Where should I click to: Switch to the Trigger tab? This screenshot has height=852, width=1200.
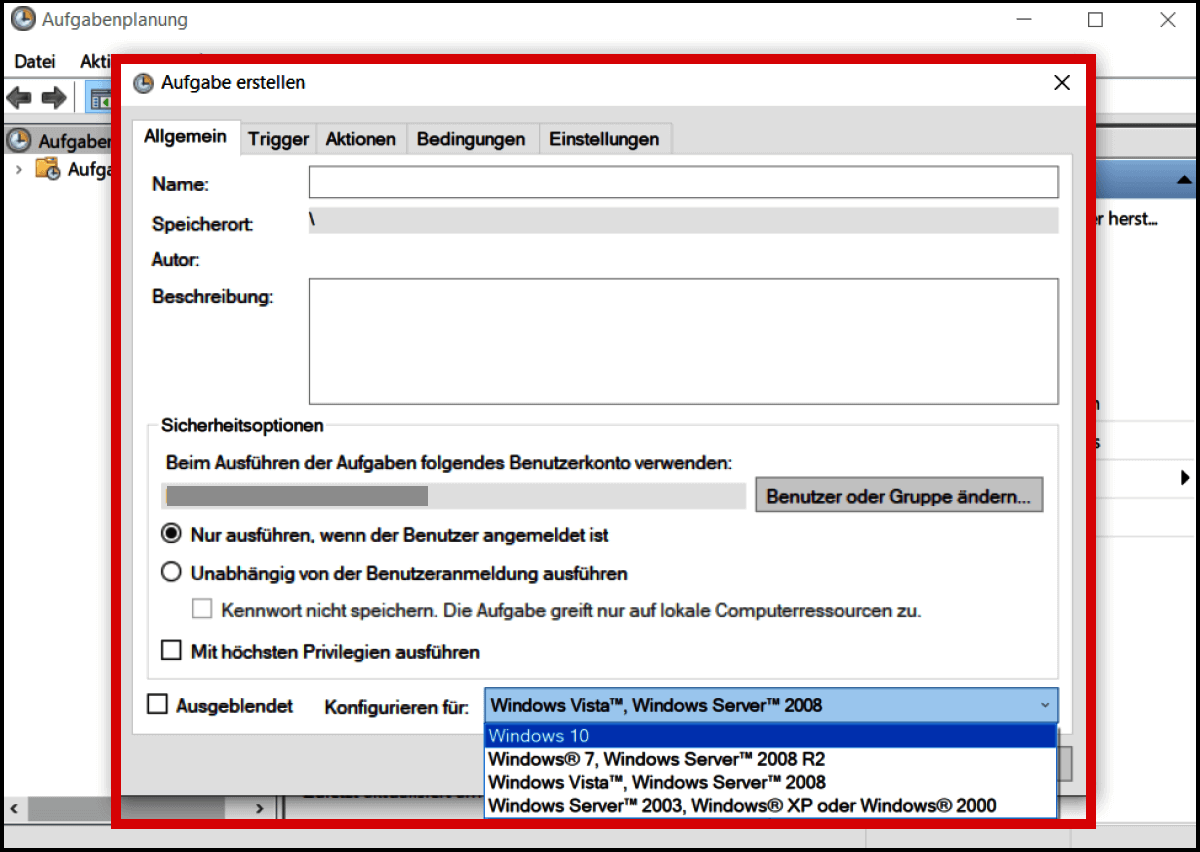click(278, 139)
